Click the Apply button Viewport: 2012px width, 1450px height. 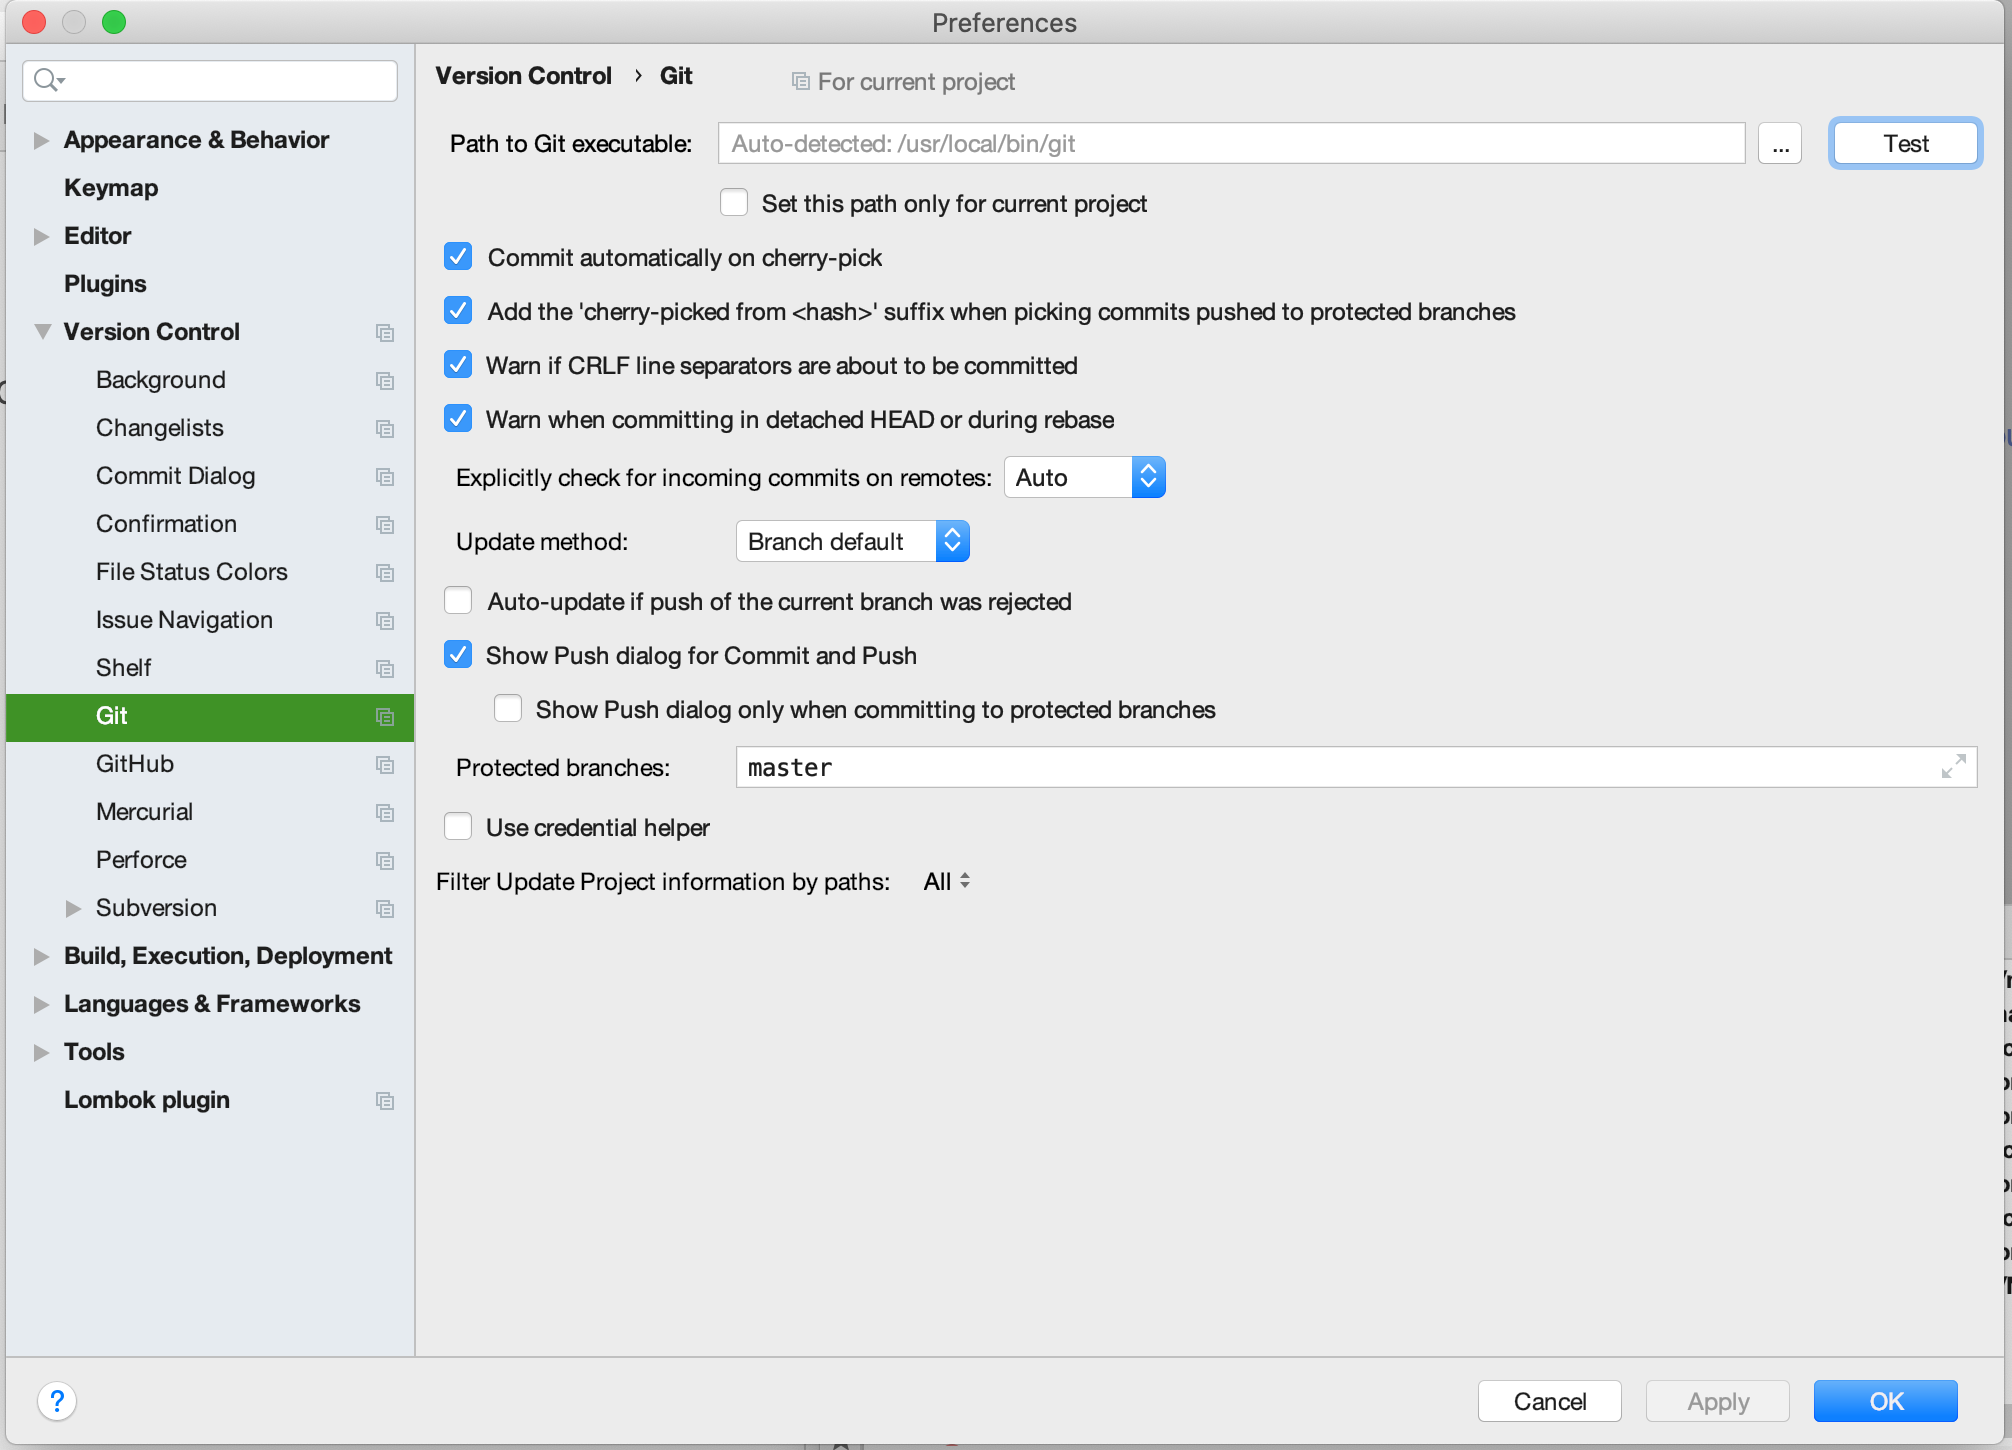(x=1717, y=1401)
